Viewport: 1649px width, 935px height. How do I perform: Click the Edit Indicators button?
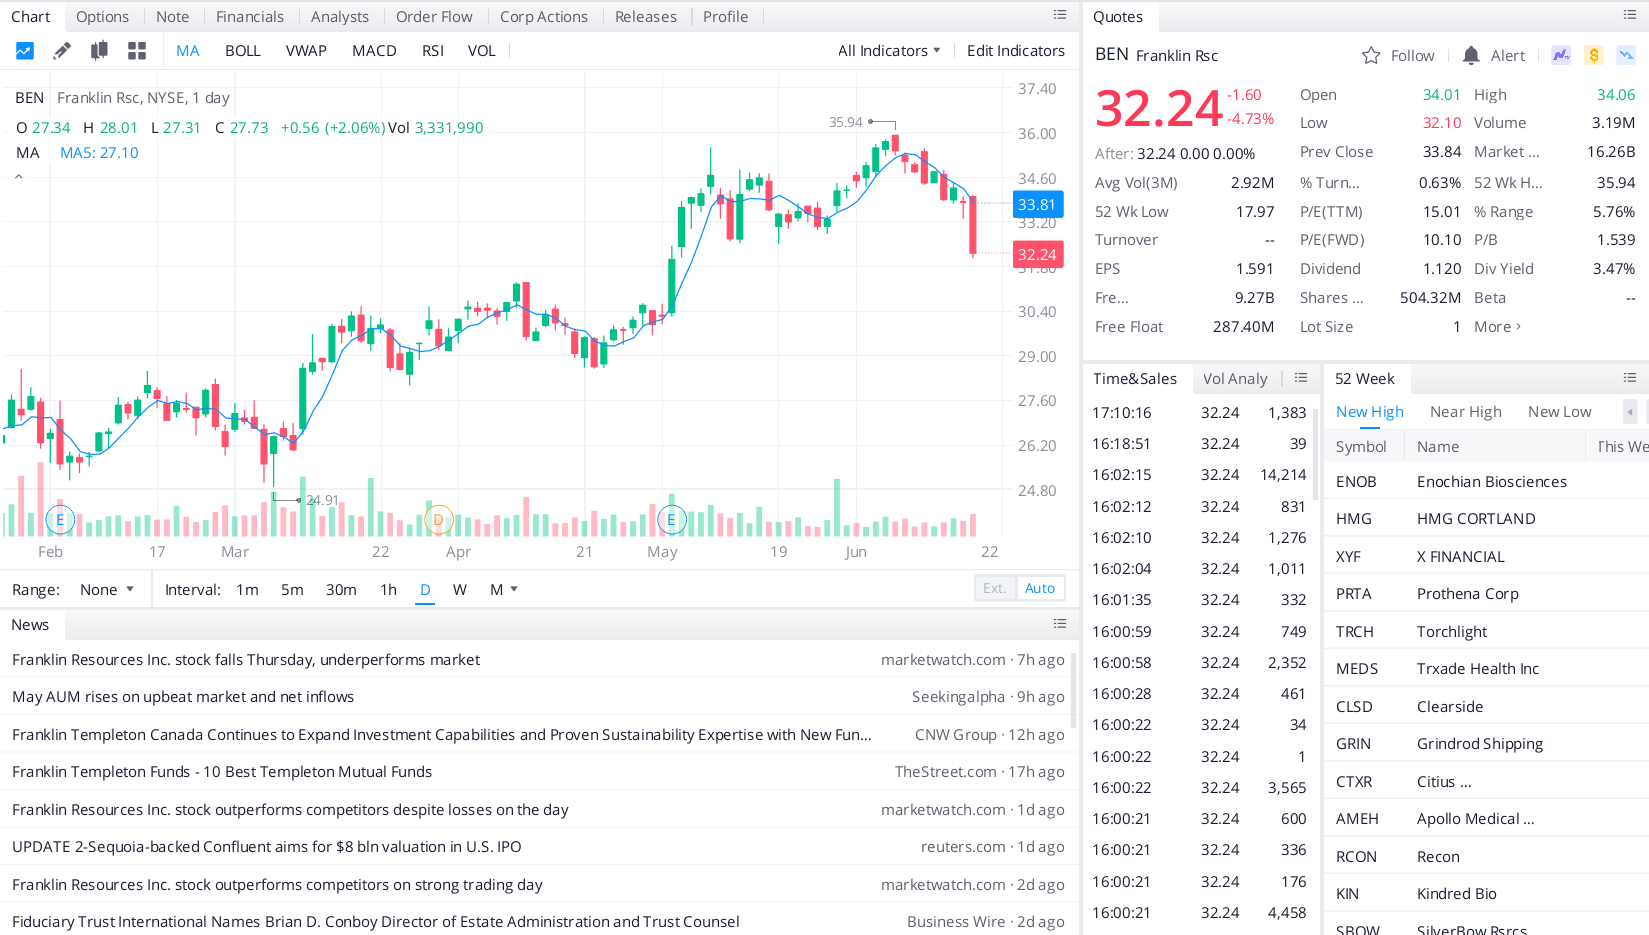[1015, 51]
